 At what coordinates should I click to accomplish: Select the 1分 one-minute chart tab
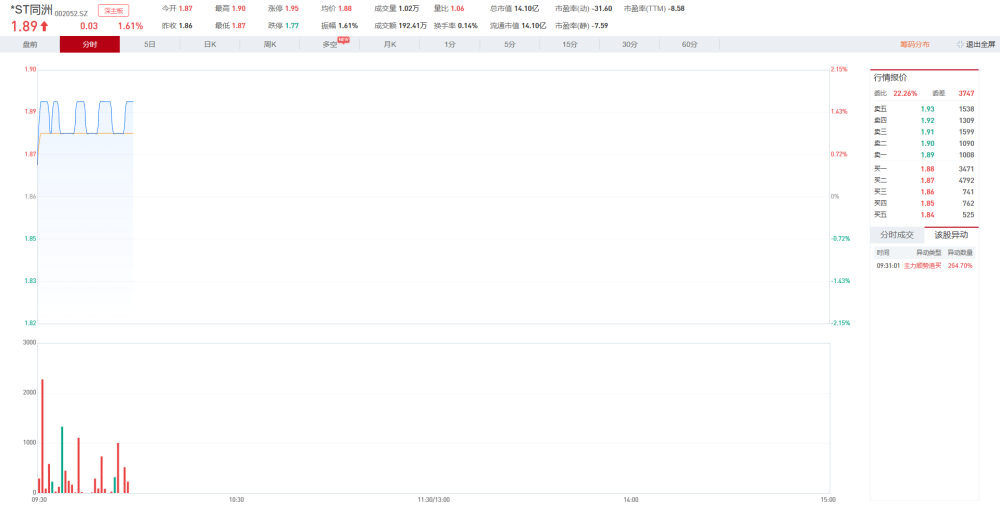tap(450, 45)
